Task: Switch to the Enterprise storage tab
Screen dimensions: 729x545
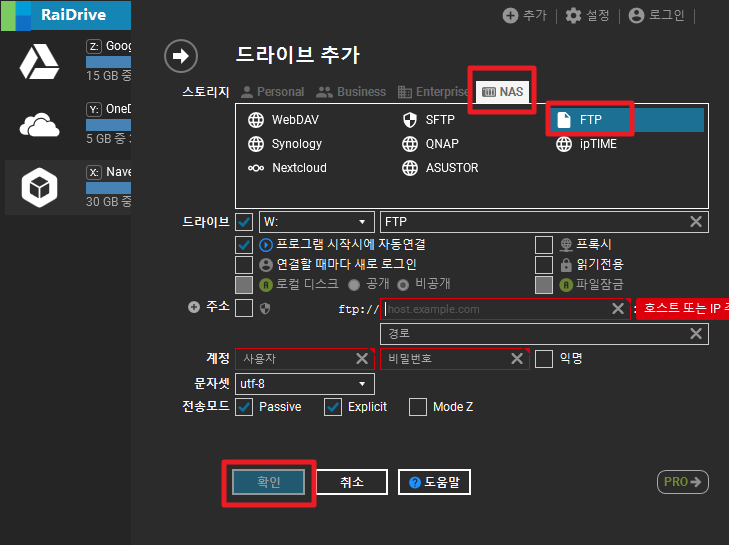Action: point(433,92)
